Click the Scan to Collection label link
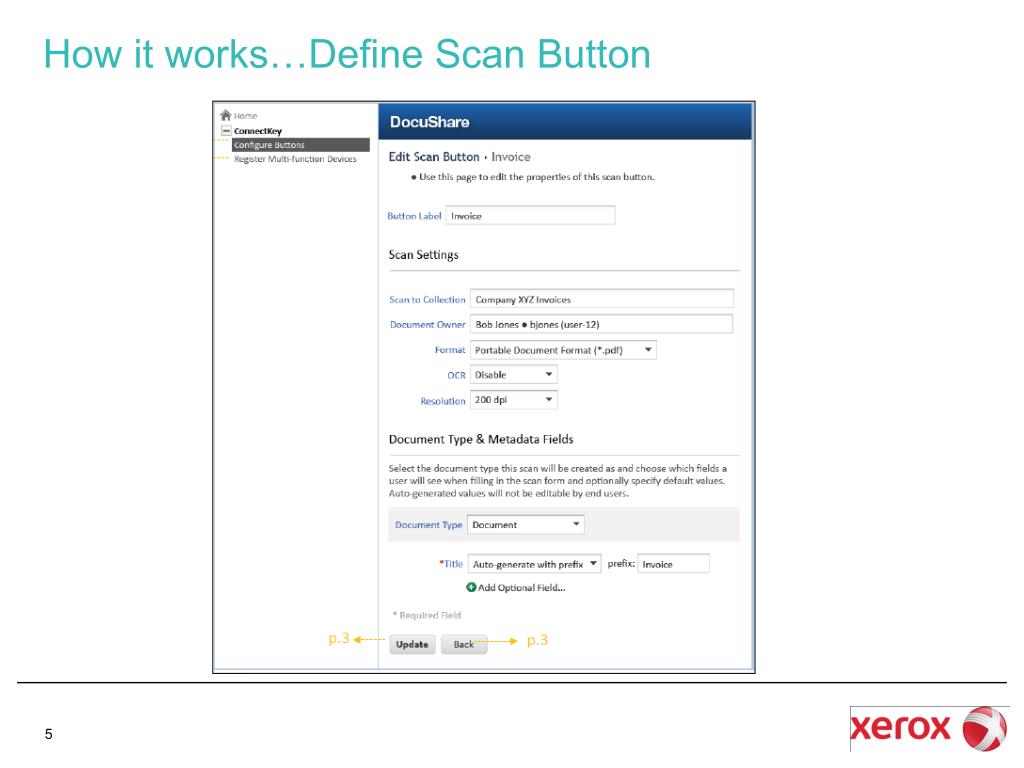Image resolution: width=1024 pixels, height=768 pixels. [427, 300]
